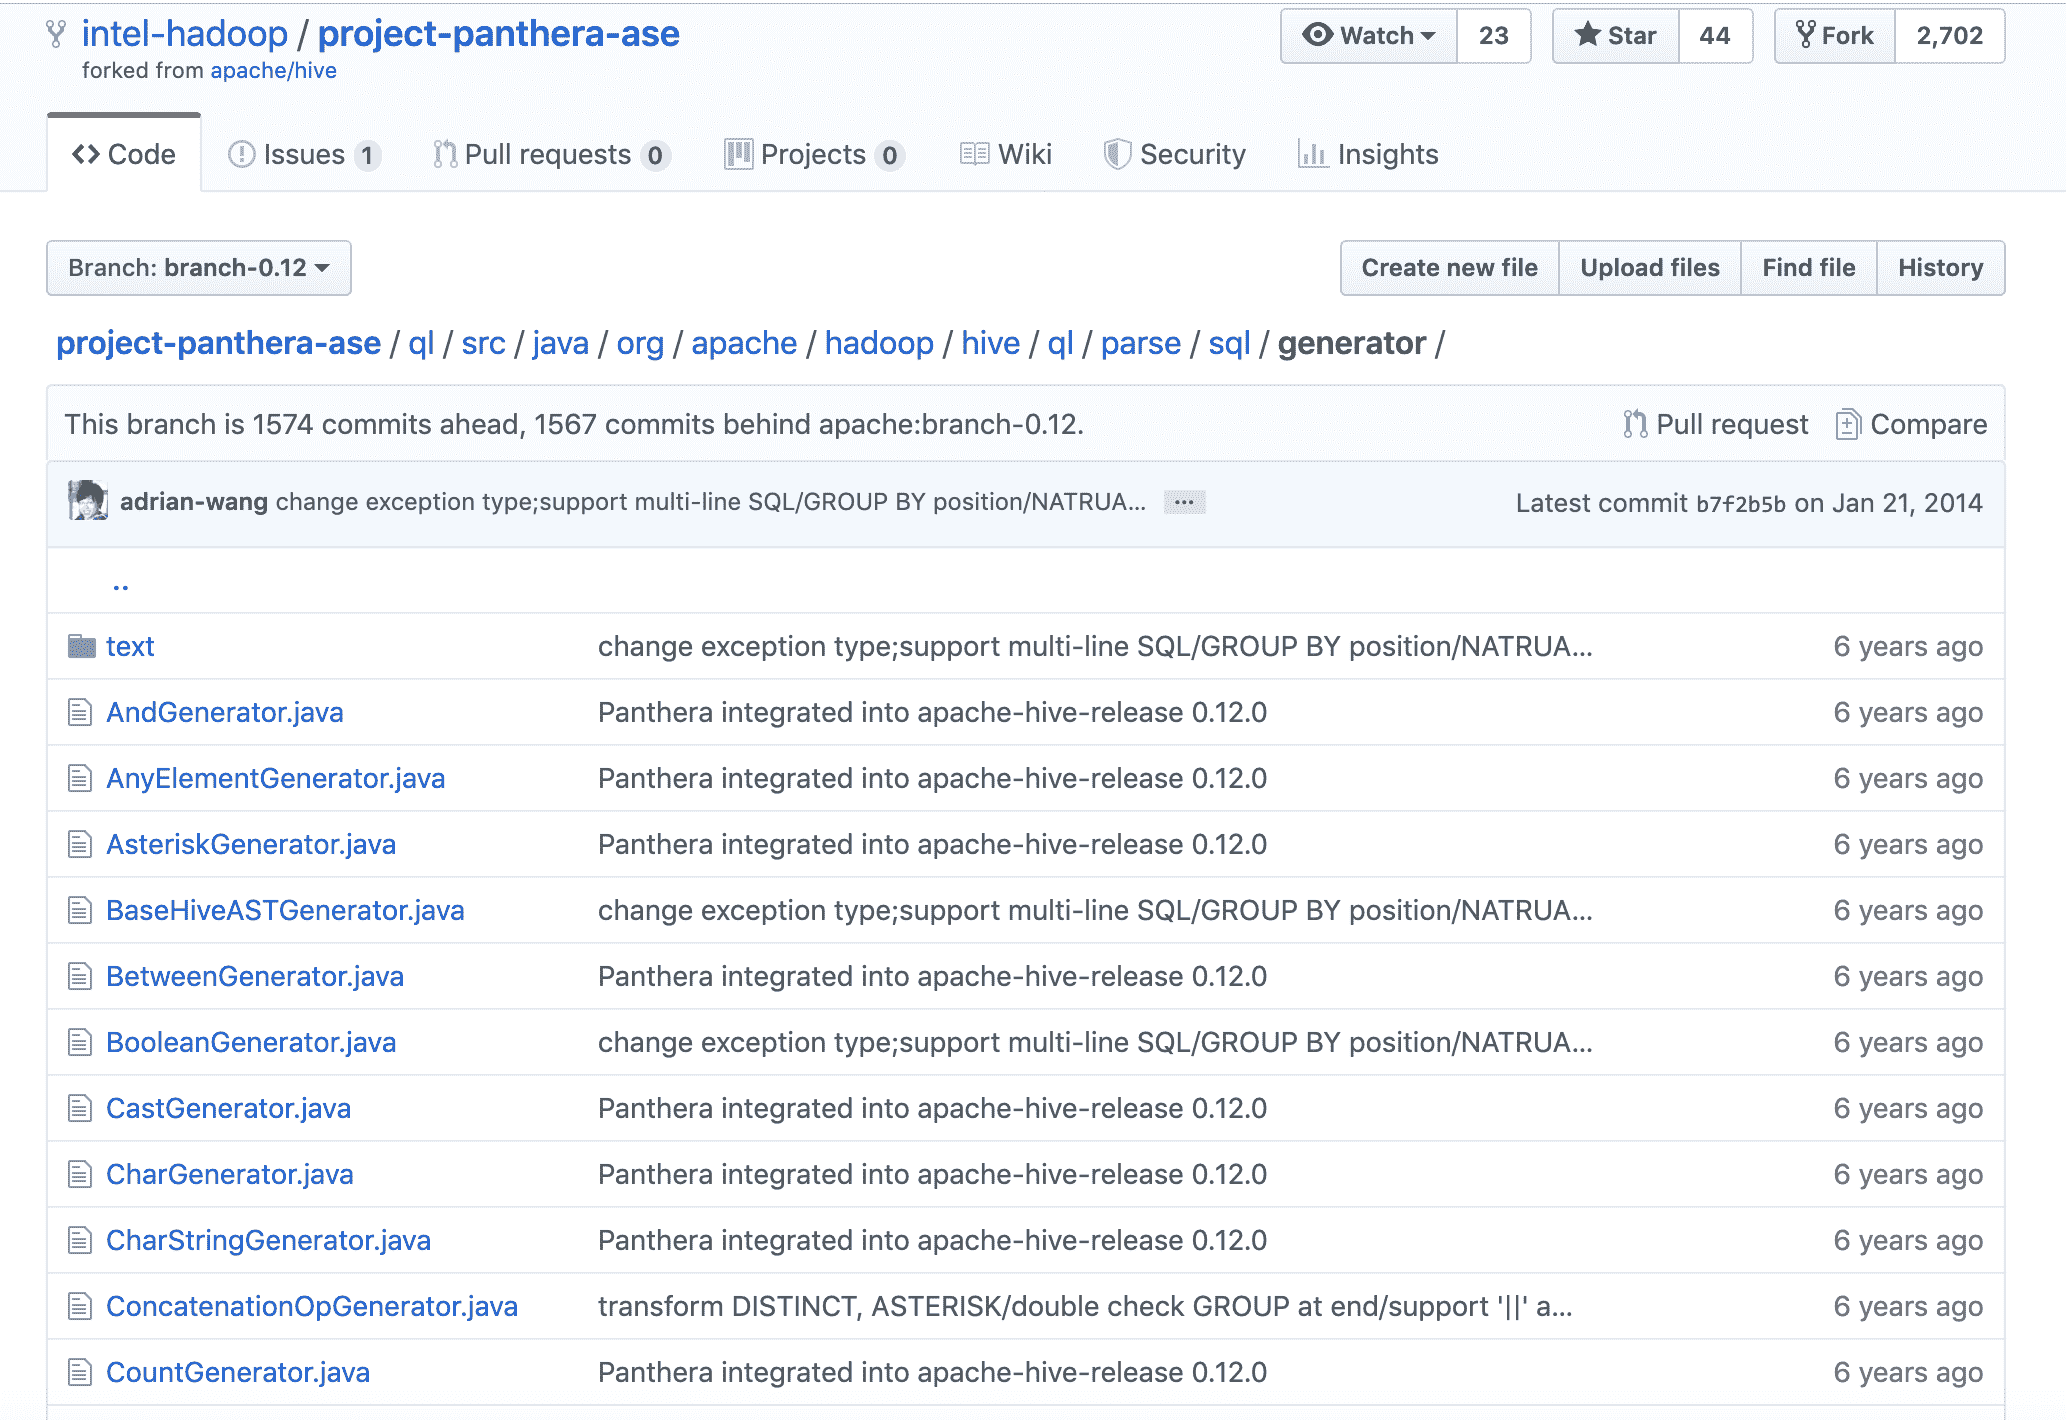Open the Watch notifications dropdown
2066x1420 pixels.
(x=1369, y=36)
